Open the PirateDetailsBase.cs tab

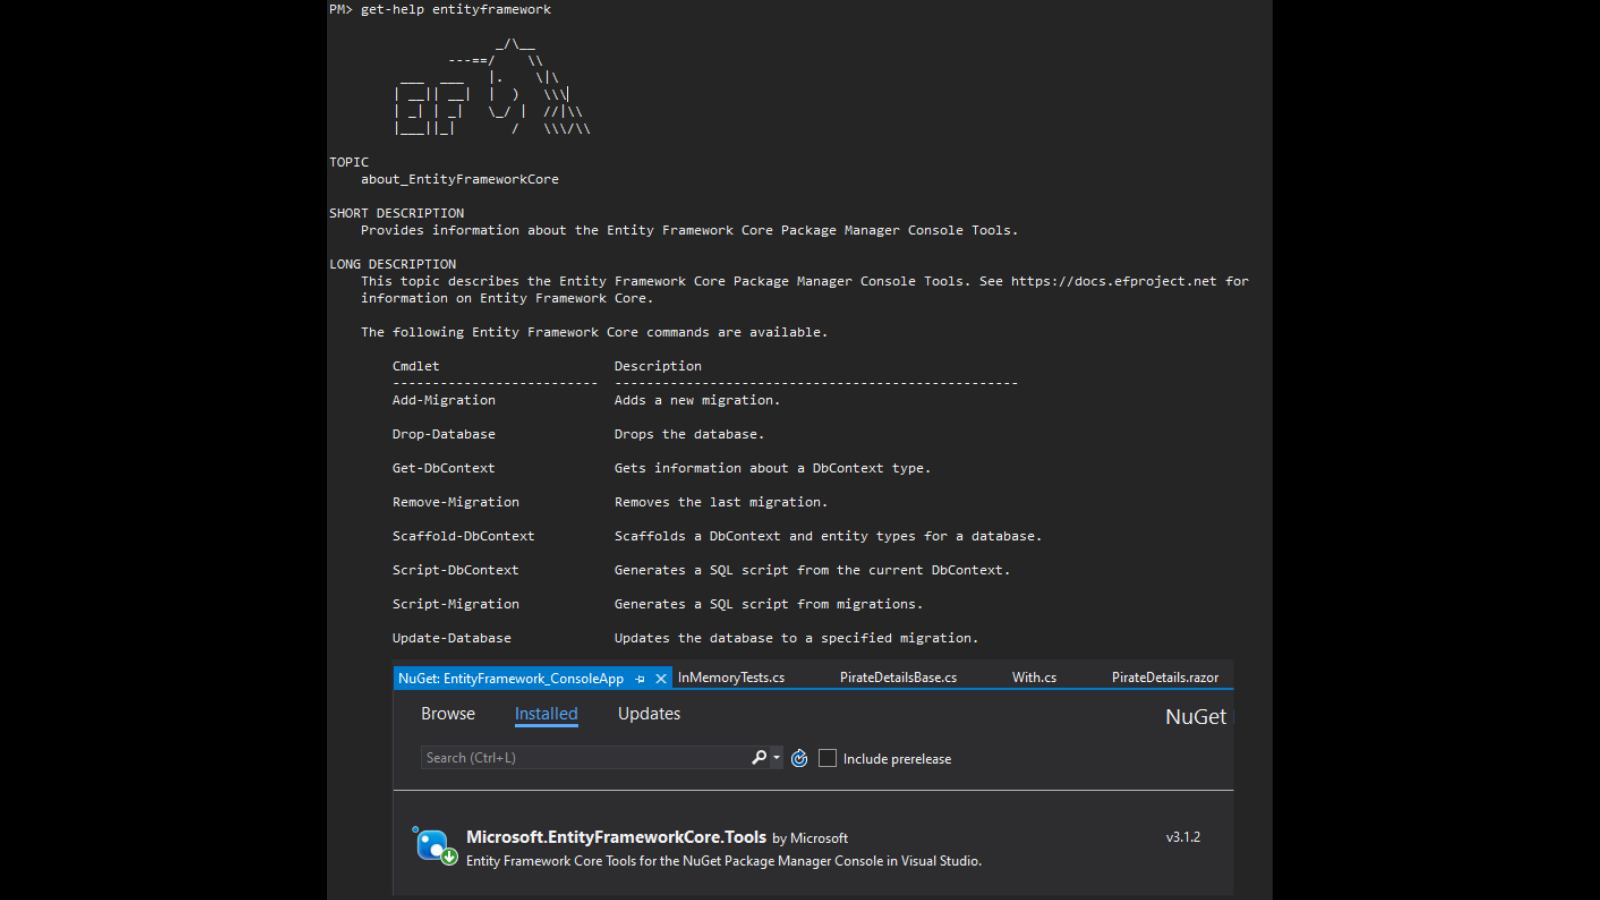(898, 678)
